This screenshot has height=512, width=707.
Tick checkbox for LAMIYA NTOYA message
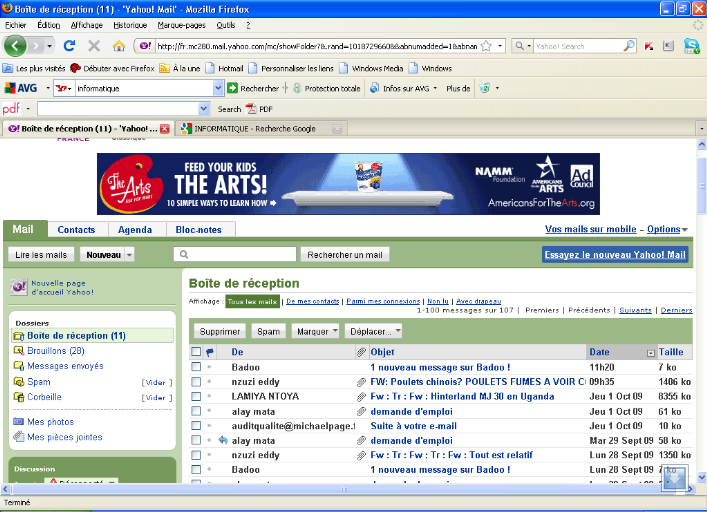pyautogui.click(x=196, y=396)
